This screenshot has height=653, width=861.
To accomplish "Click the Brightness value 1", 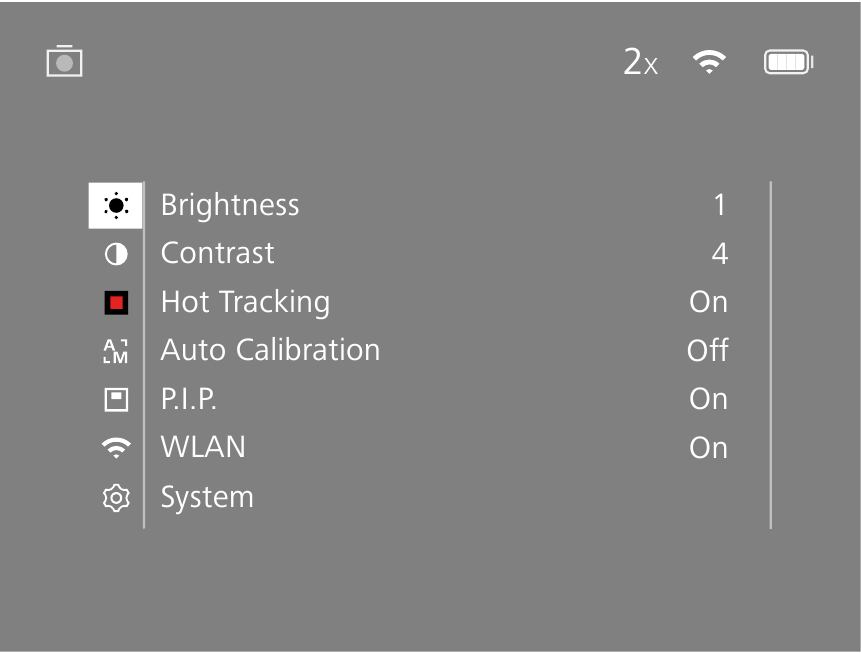I will tap(719, 205).
